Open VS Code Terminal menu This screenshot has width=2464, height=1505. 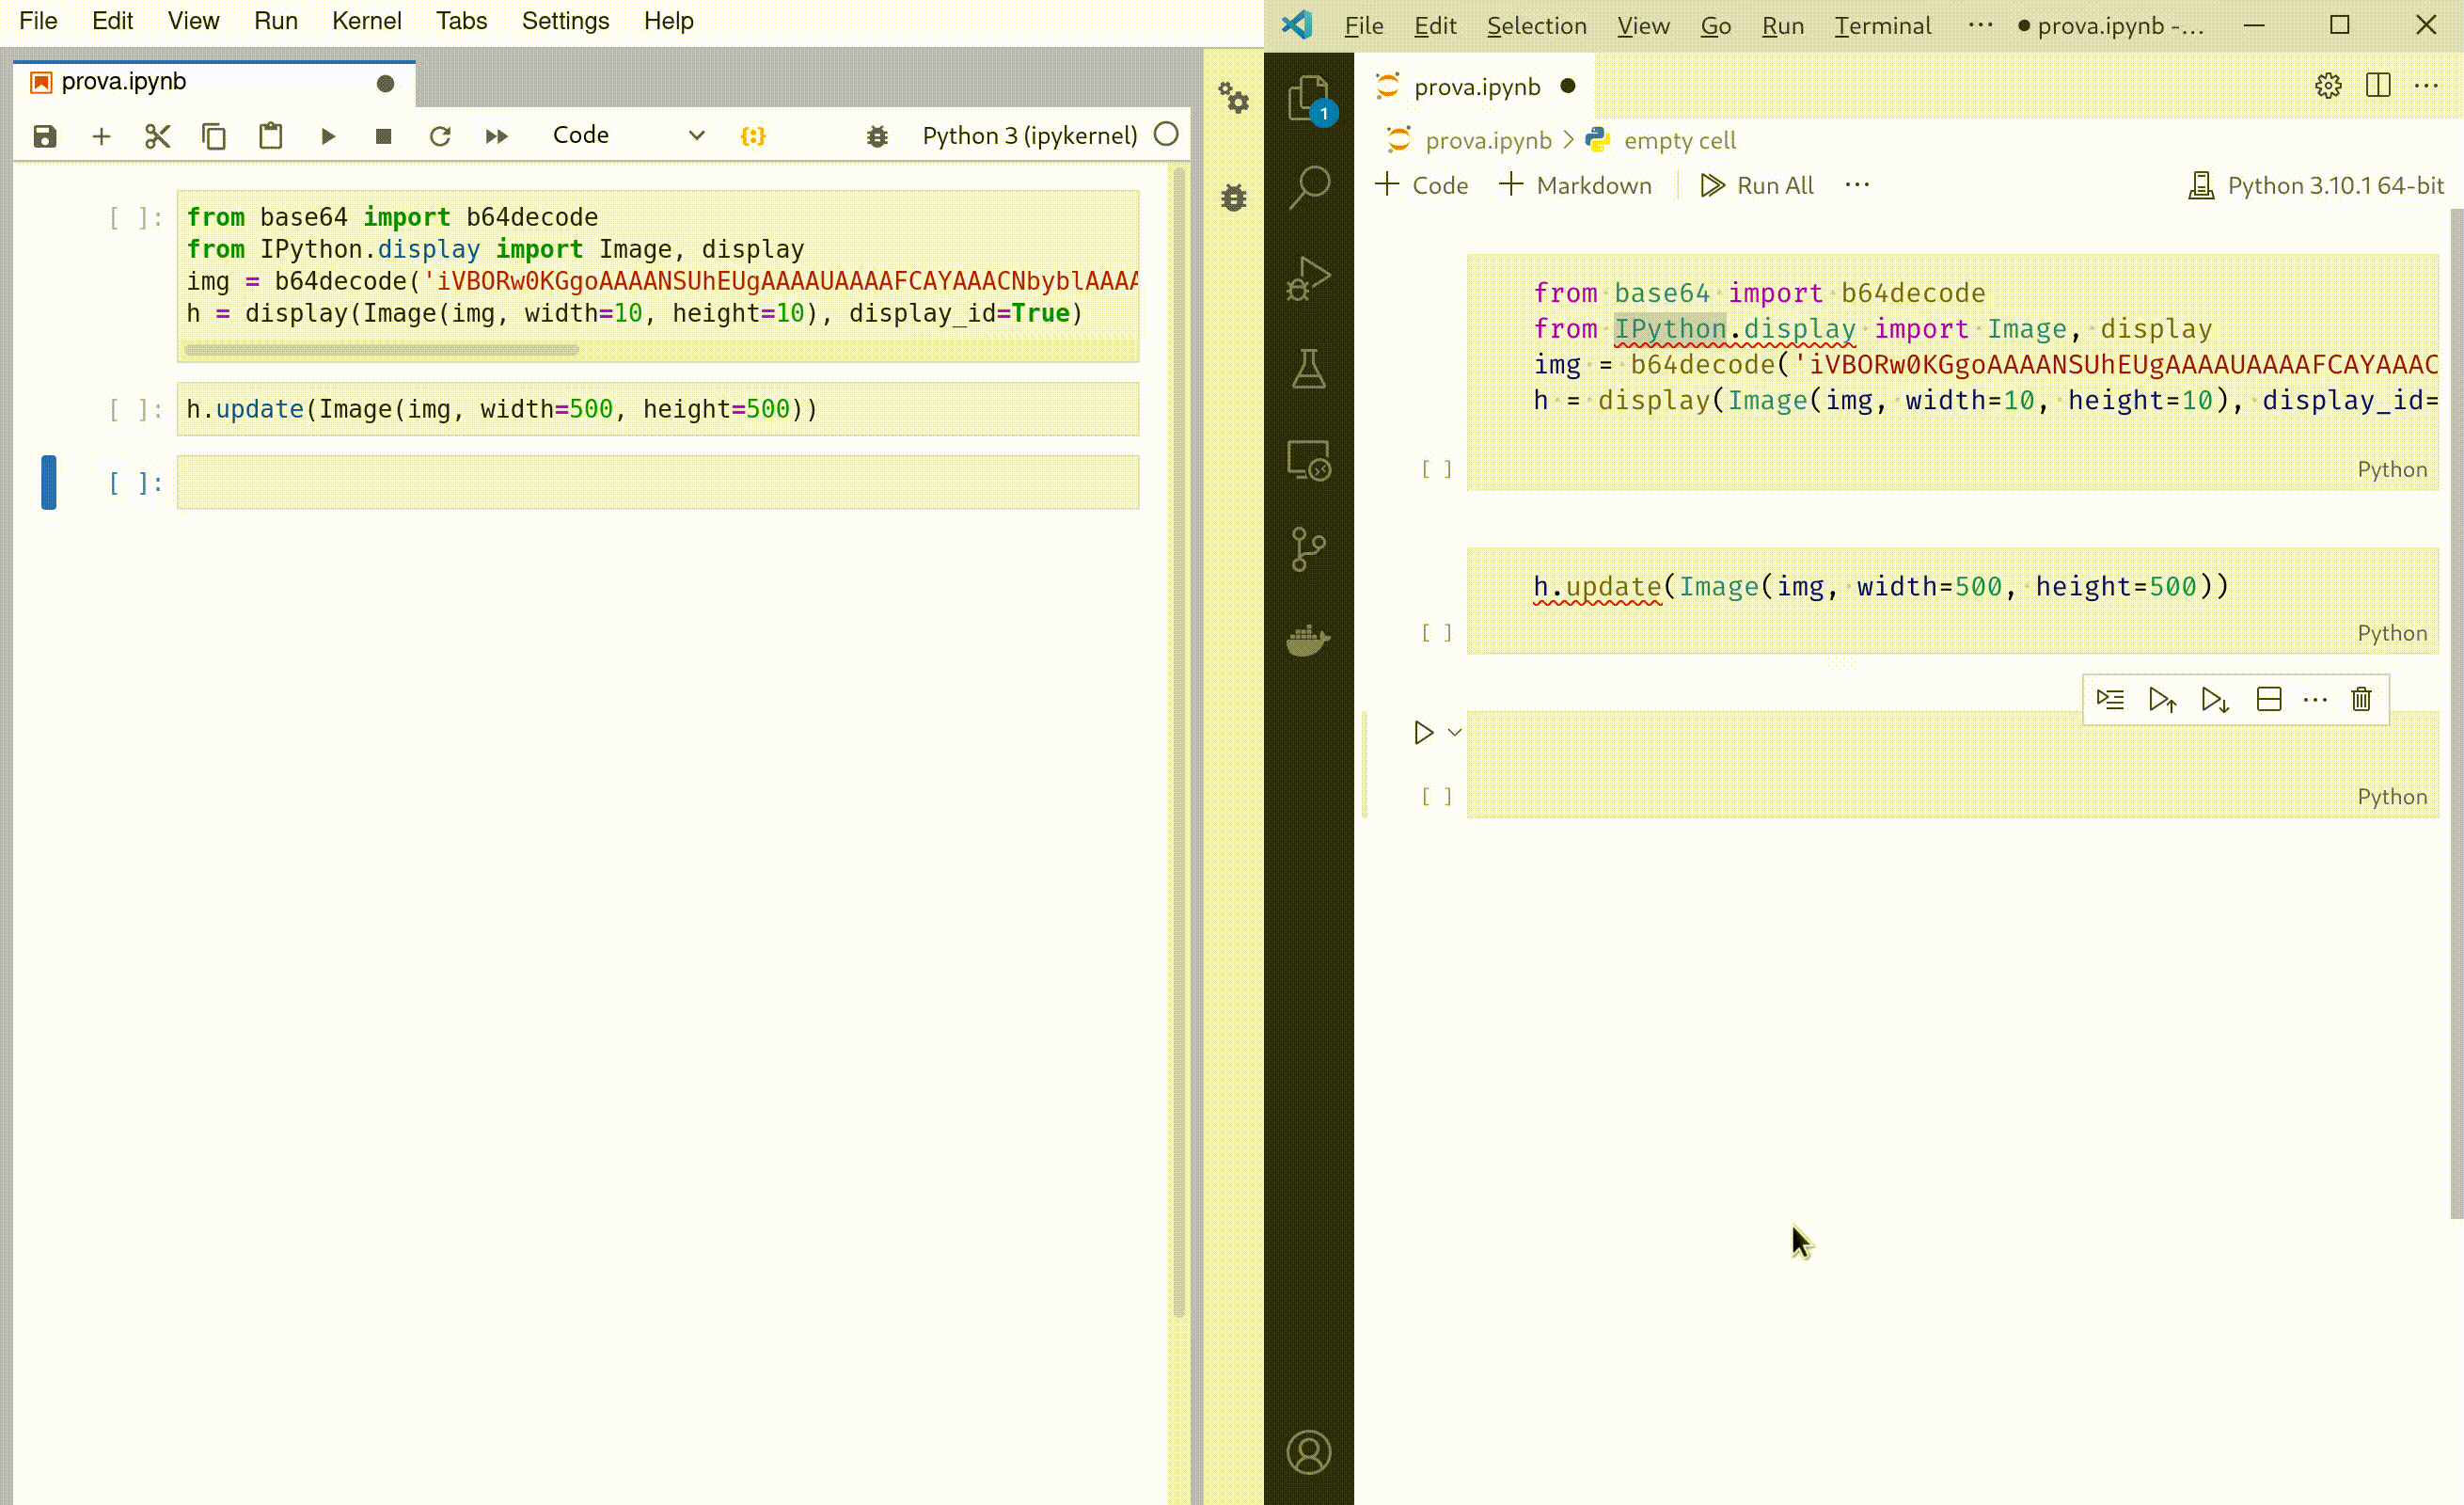(1882, 25)
